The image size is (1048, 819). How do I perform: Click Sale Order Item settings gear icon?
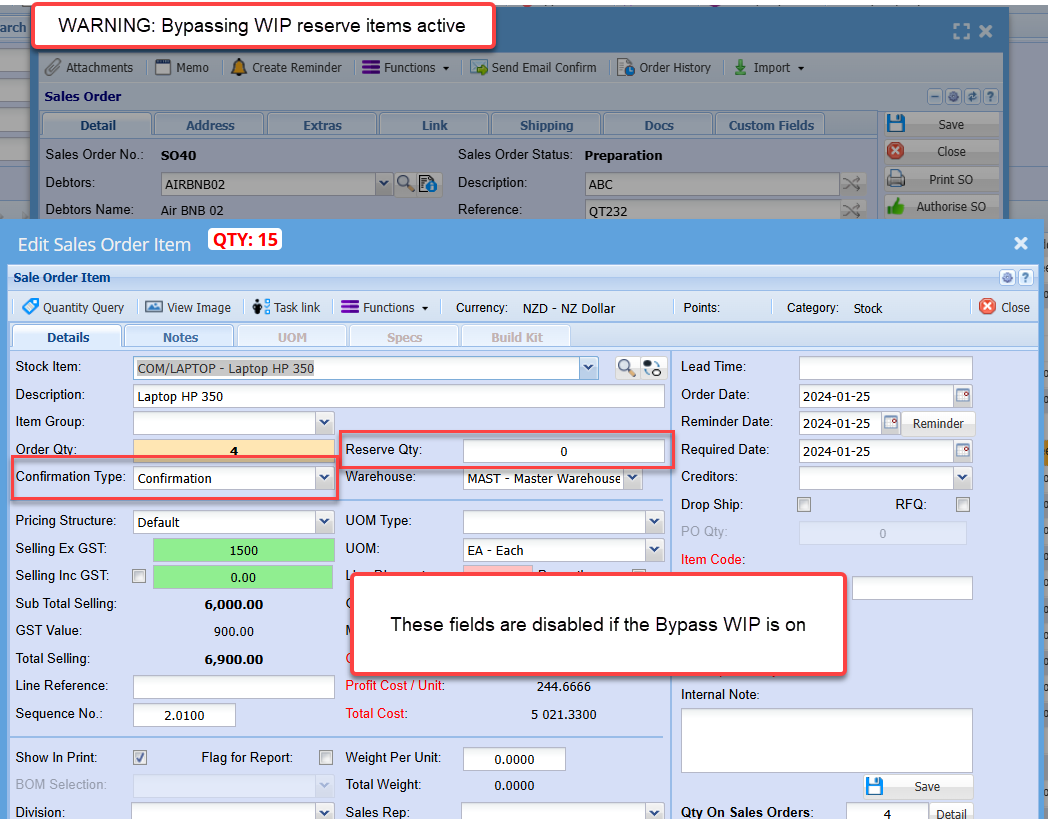point(1007,277)
